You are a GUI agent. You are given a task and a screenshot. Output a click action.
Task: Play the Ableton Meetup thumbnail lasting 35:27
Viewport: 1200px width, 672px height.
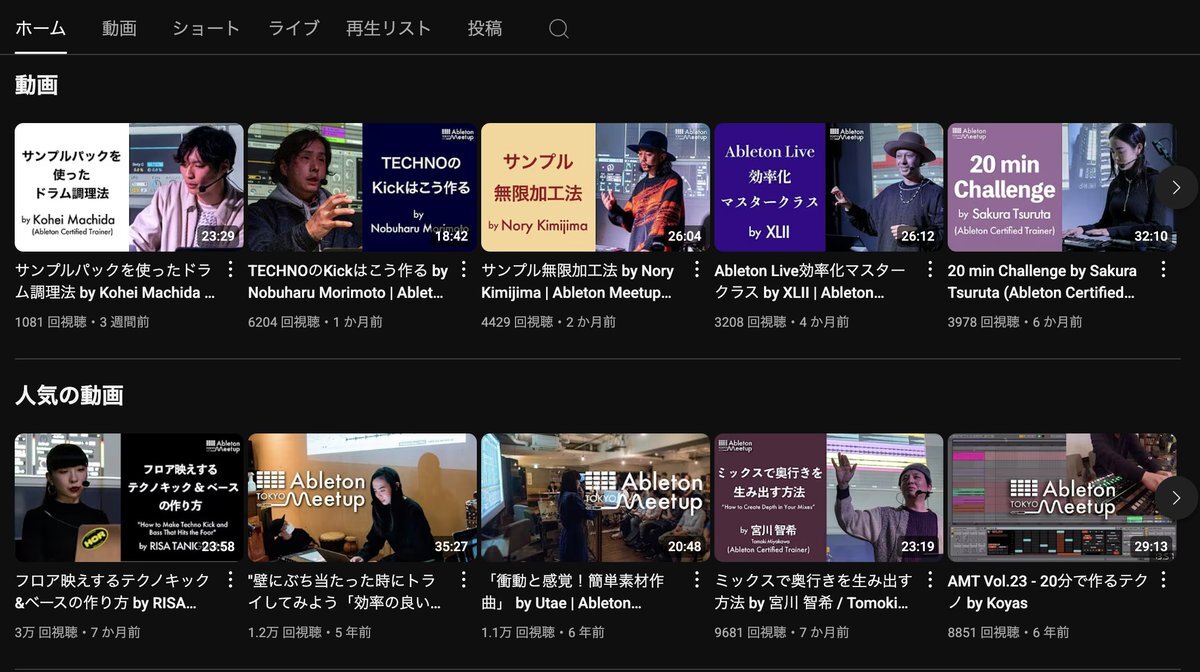[x=362, y=497]
